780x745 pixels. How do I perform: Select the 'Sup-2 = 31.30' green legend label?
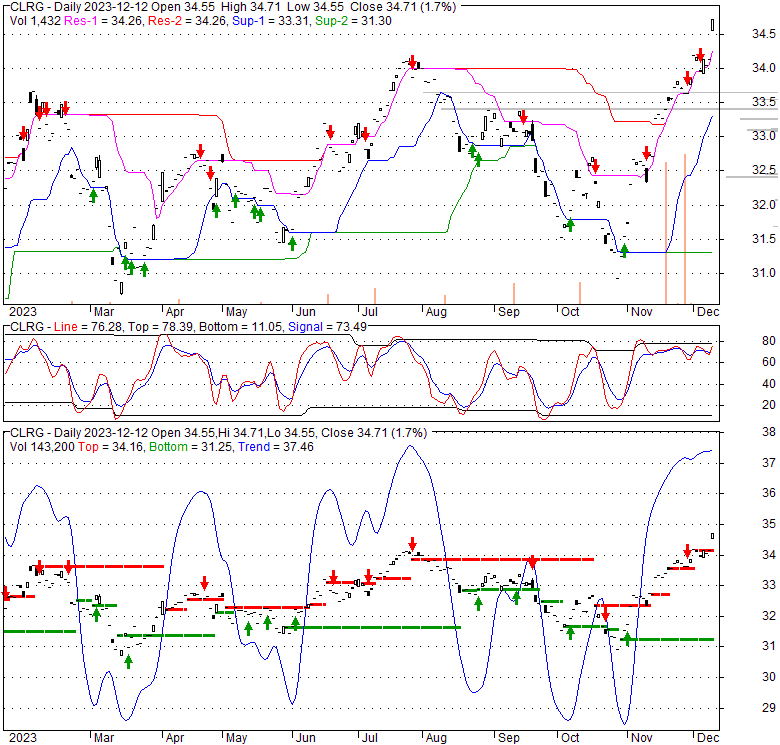click(x=353, y=21)
